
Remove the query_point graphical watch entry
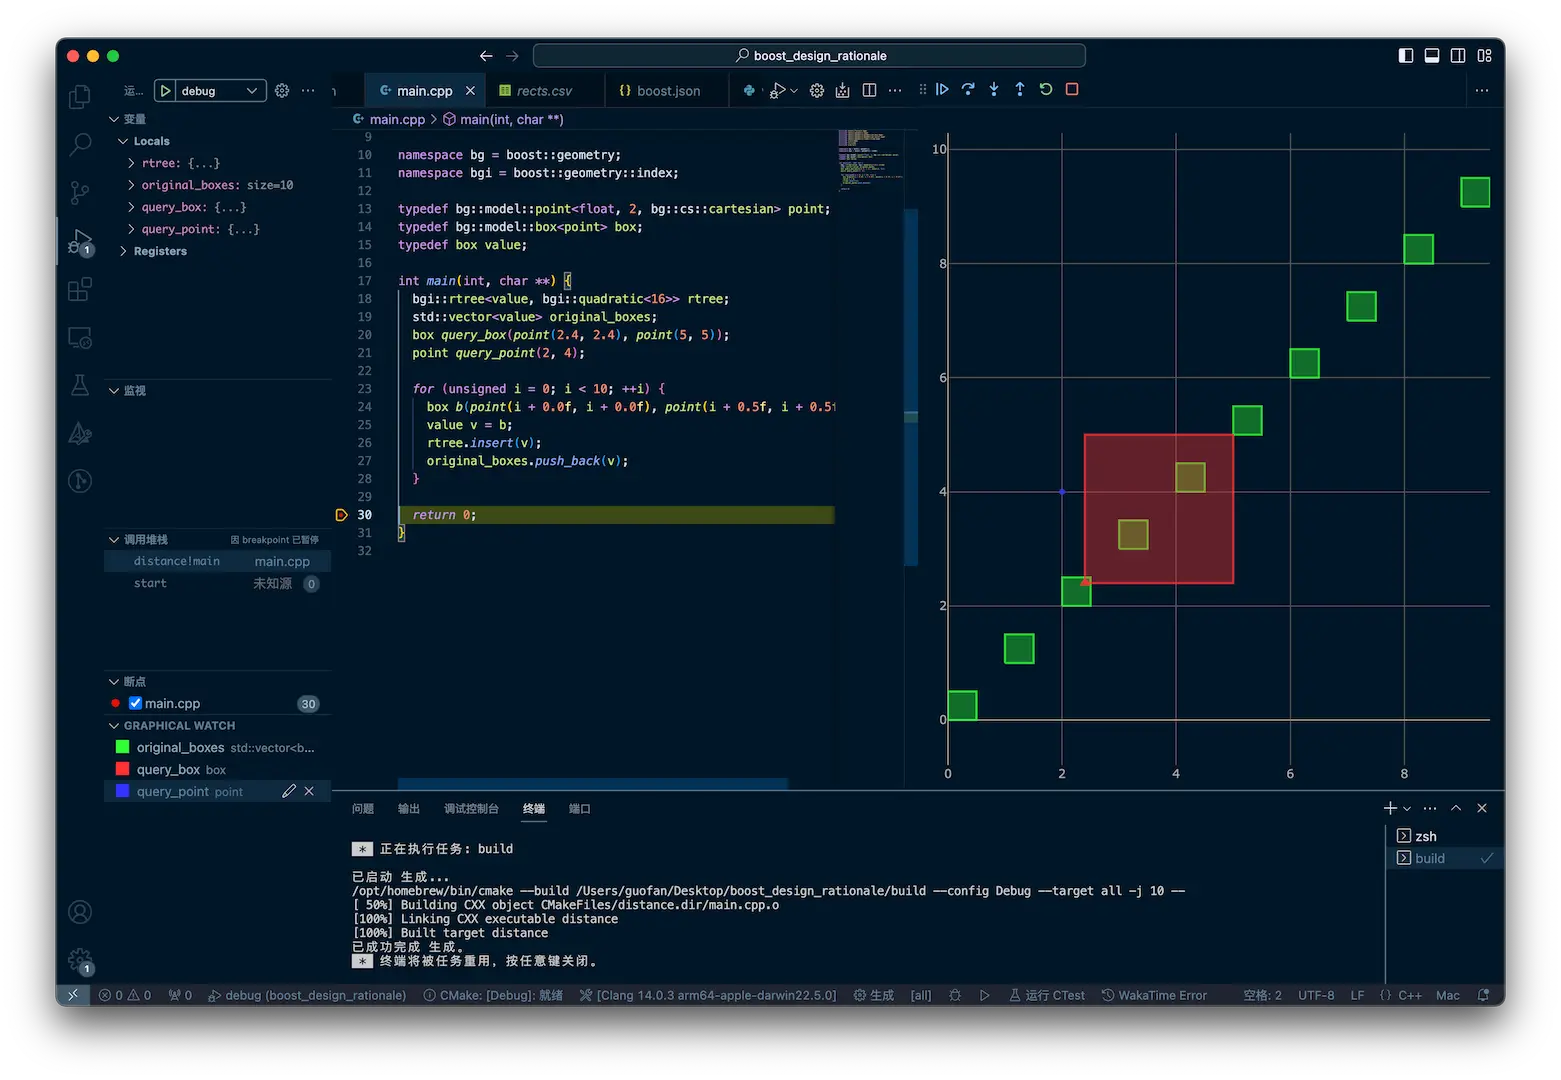point(309,791)
